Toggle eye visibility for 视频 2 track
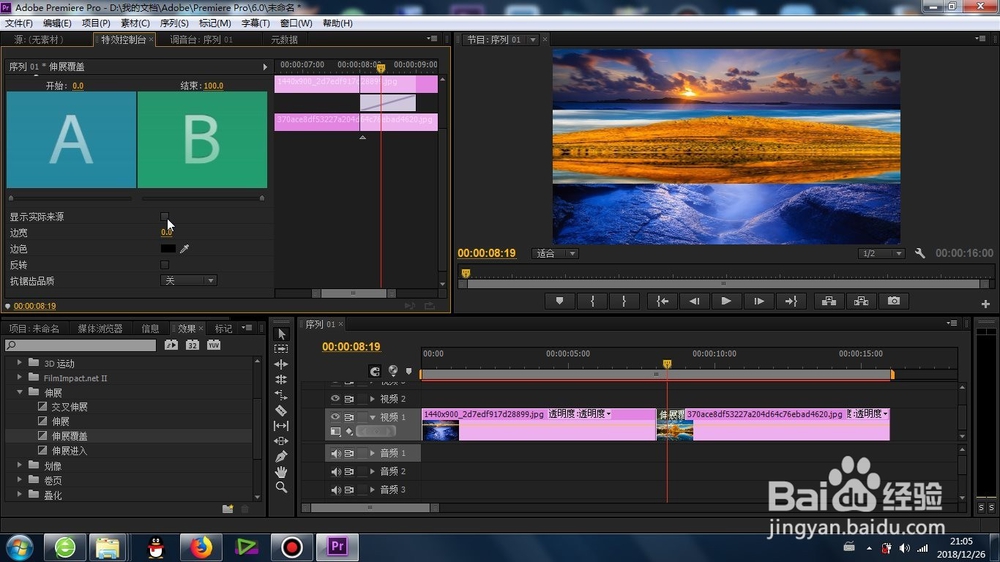This screenshot has height=562, width=1000. point(335,399)
